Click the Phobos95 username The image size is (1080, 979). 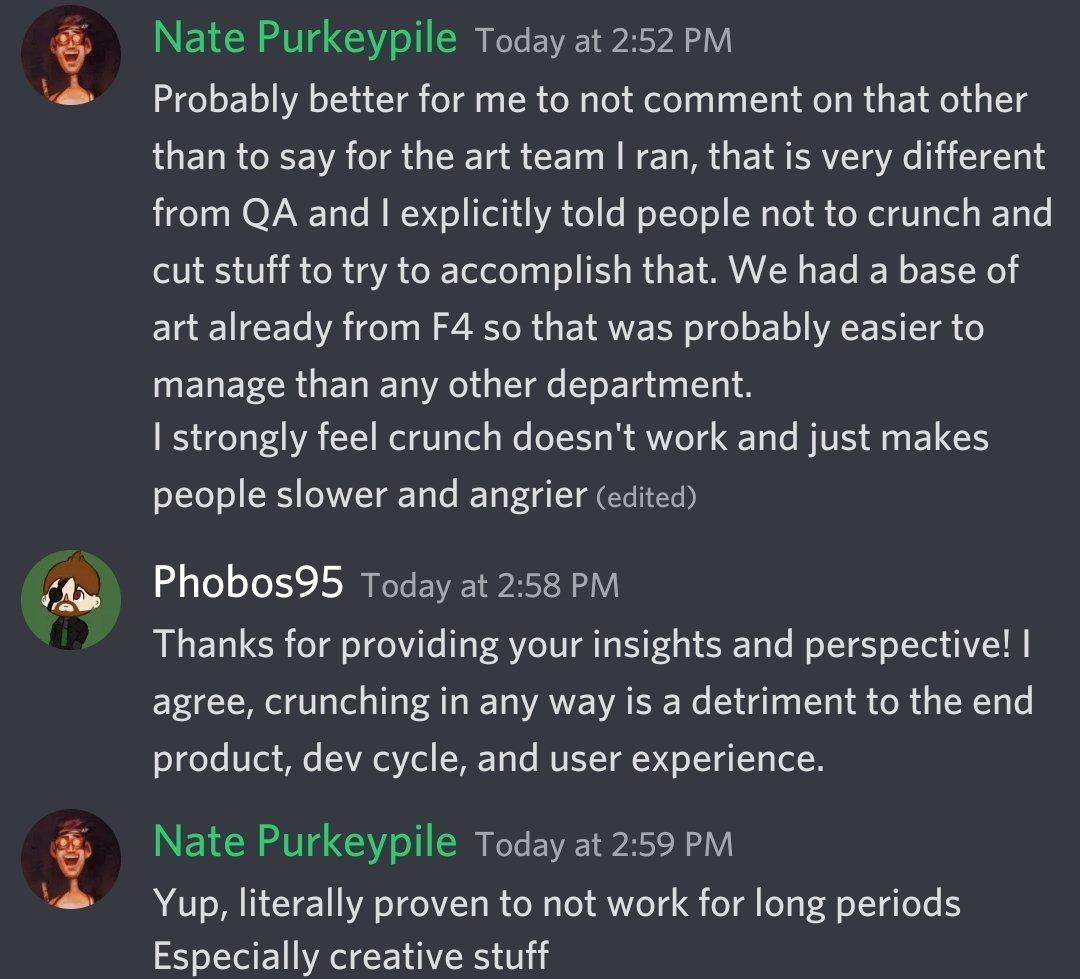(x=248, y=582)
